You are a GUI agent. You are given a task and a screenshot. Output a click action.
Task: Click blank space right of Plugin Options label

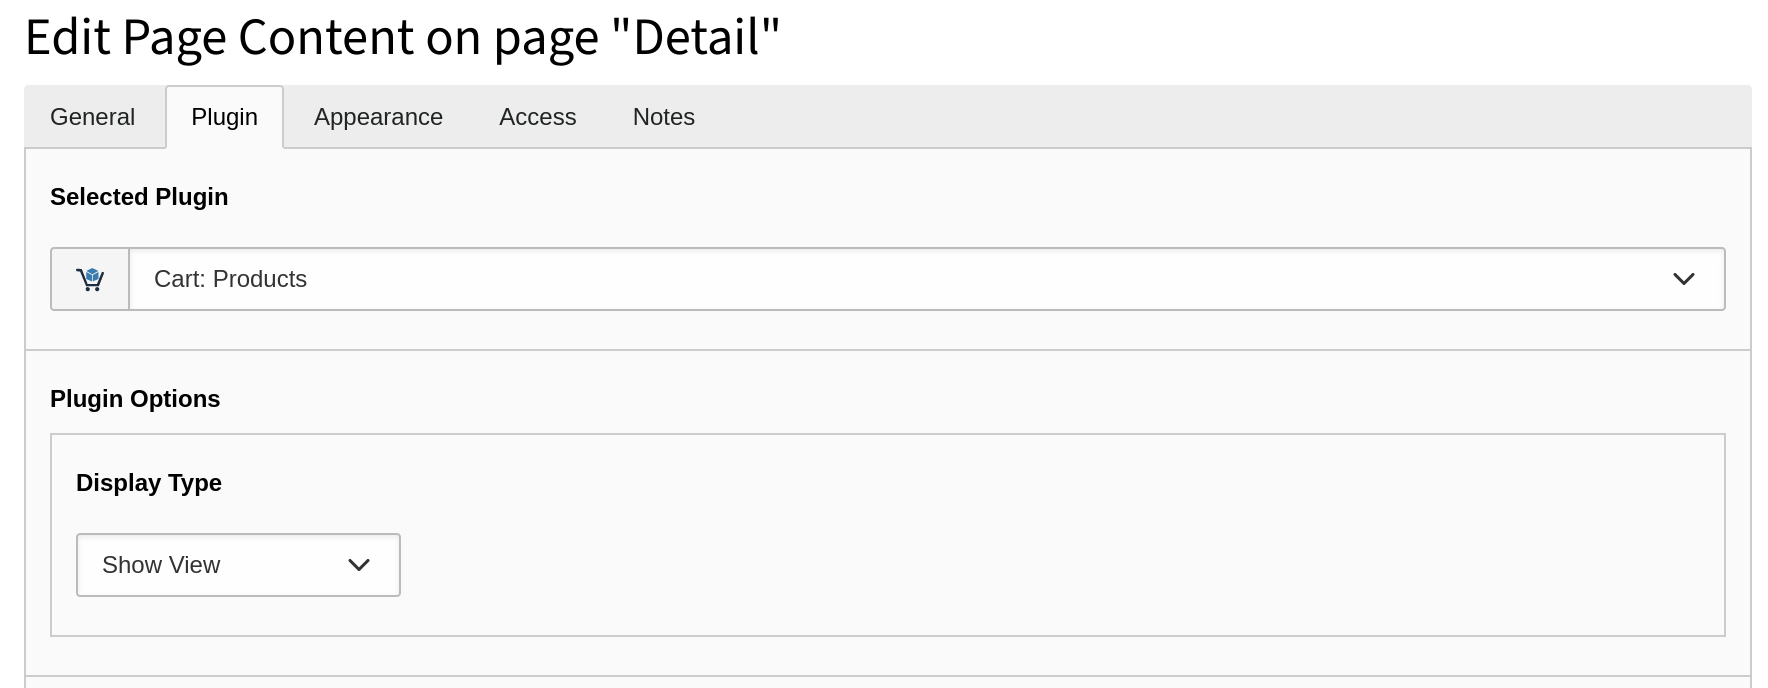(900, 399)
